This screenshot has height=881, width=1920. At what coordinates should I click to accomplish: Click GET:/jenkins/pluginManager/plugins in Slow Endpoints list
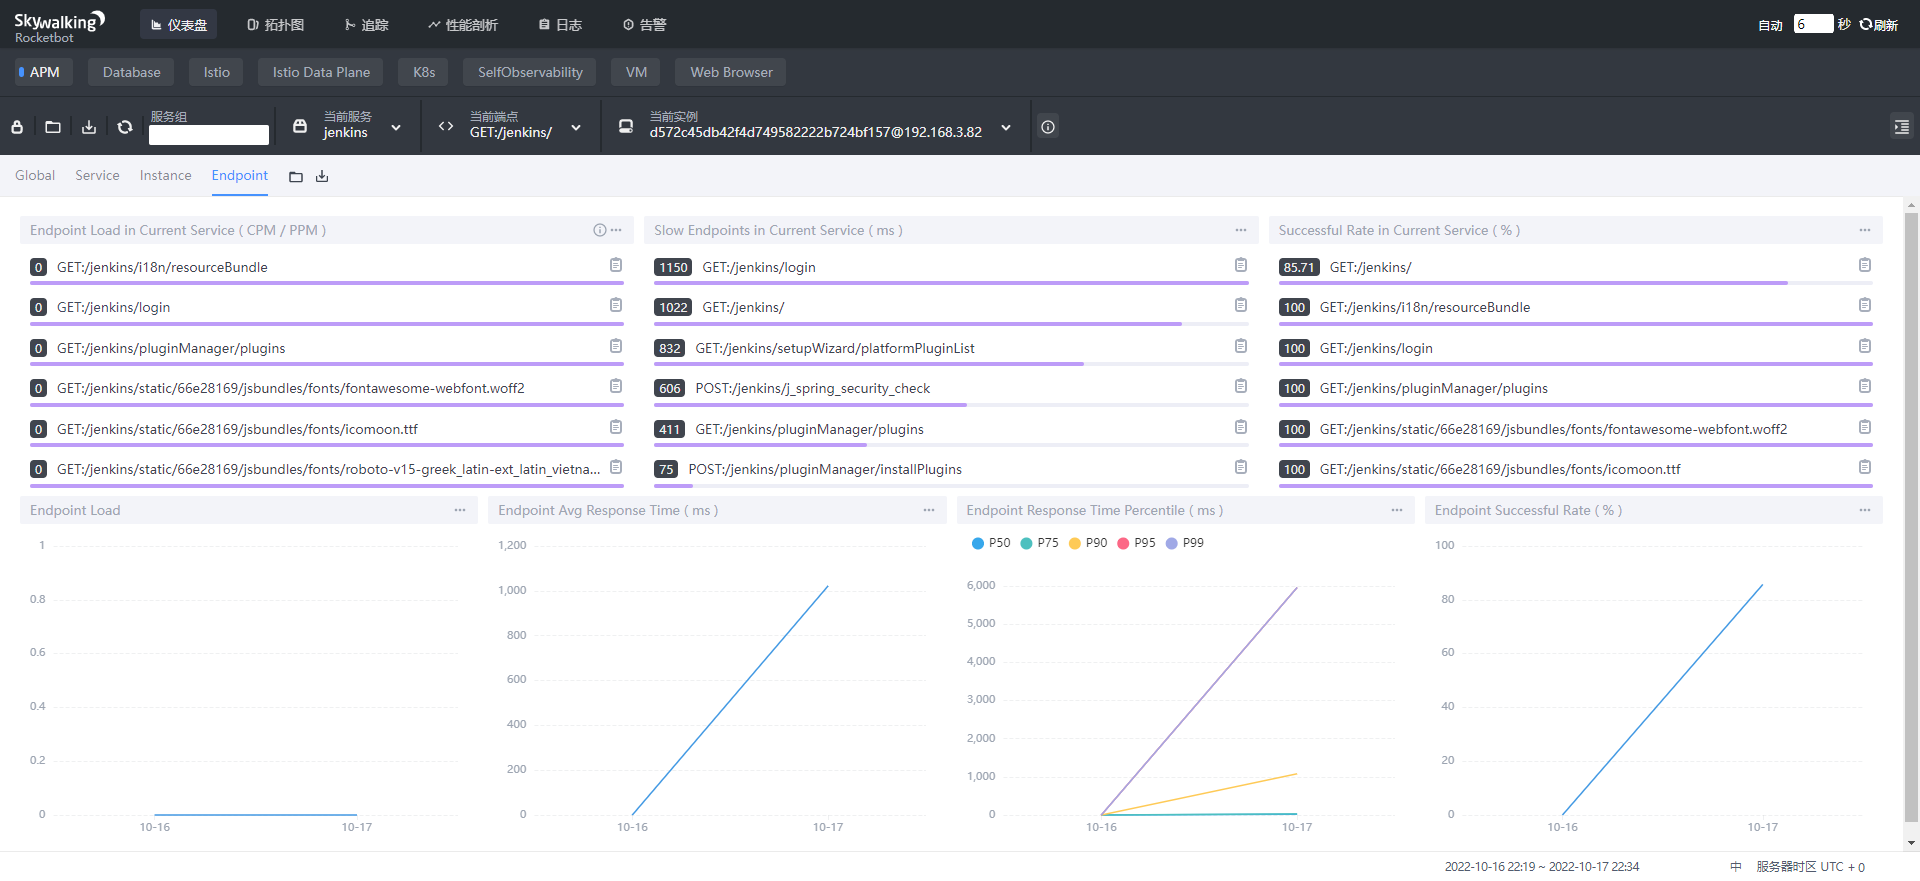pyautogui.click(x=809, y=429)
